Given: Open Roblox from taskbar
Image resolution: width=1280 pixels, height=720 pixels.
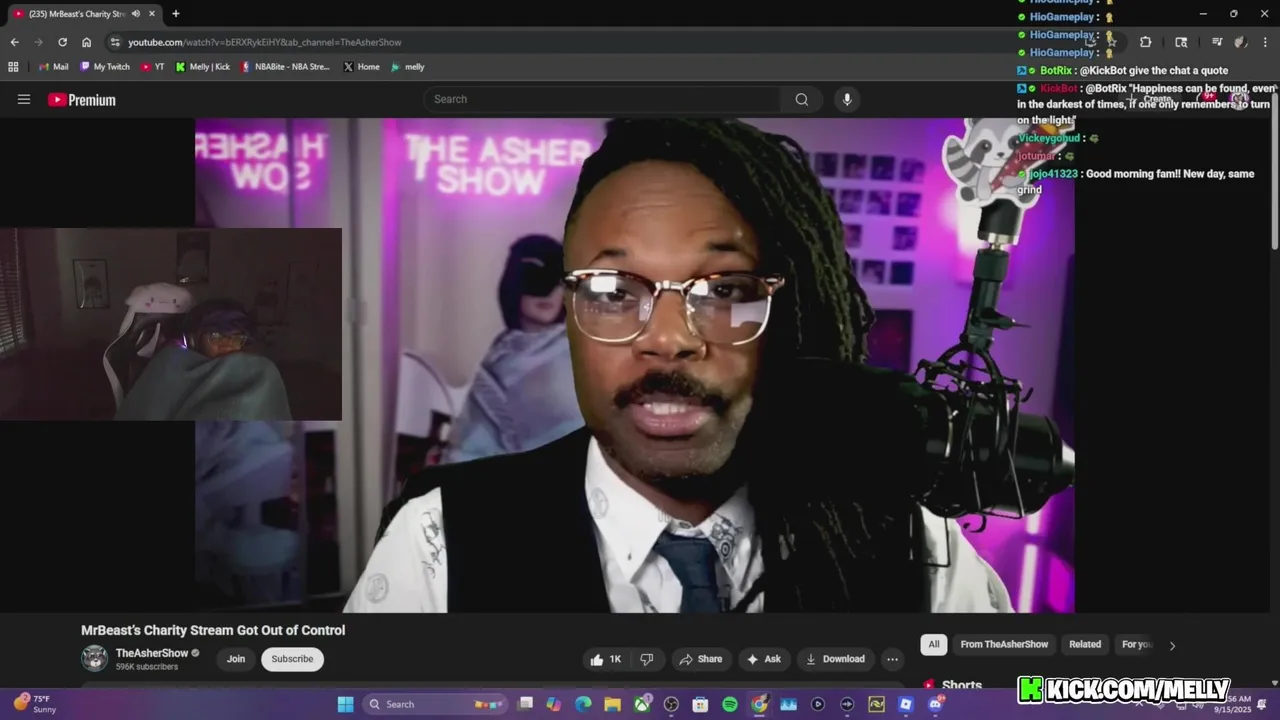Looking at the screenshot, I should coord(906,704).
